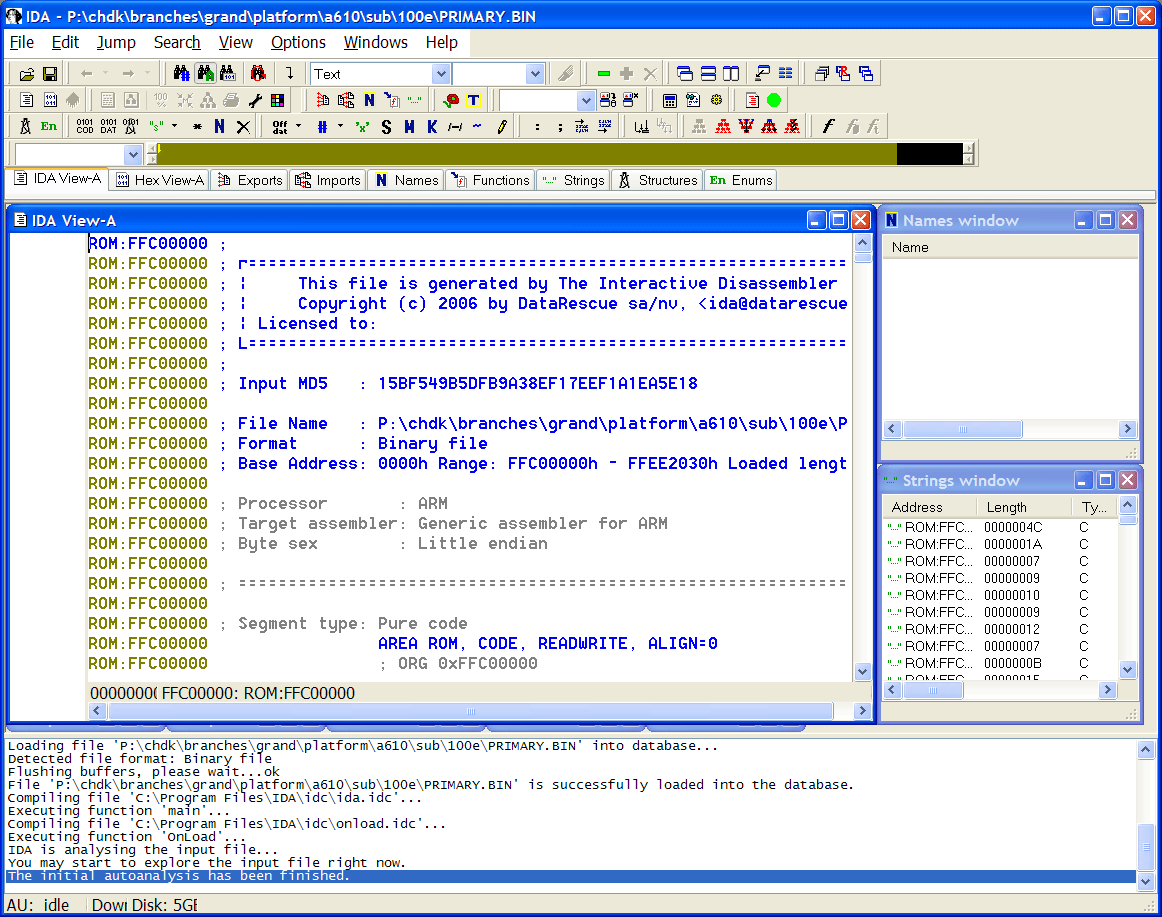1162x917 pixels.
Task: Click the 0101 COD convert-to-code icon
Action: pyautogui.click(x=84, y=126)
